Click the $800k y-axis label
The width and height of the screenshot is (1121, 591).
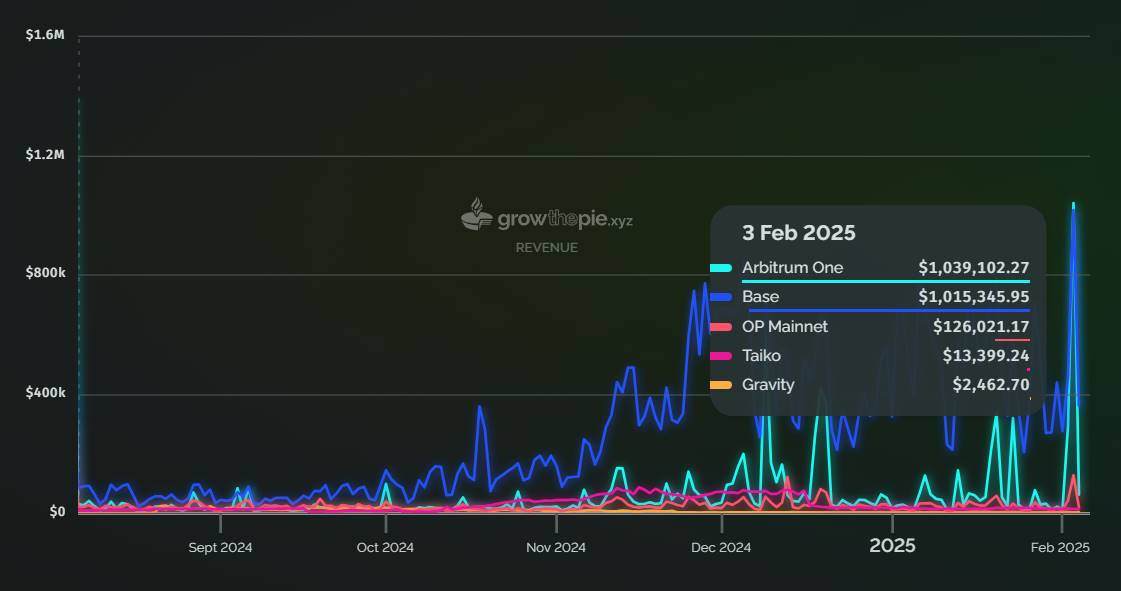coord(45,274)
